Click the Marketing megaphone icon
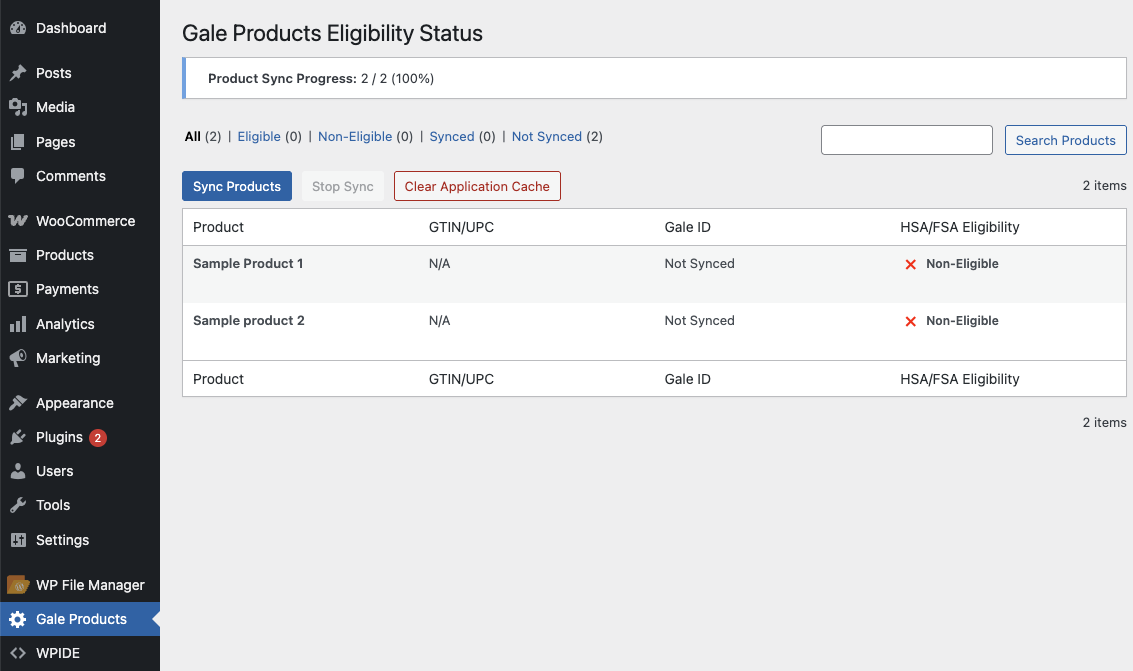Screen dimensions: 1133x671 tap(17, 358)
